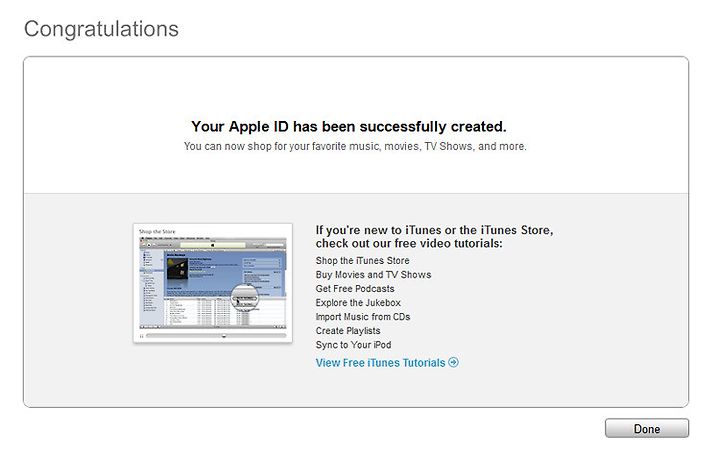Click the 'If you're new to iTunes' heading
Screen dimensions: 720x456
pyautogui.click(x=434, y=236)
